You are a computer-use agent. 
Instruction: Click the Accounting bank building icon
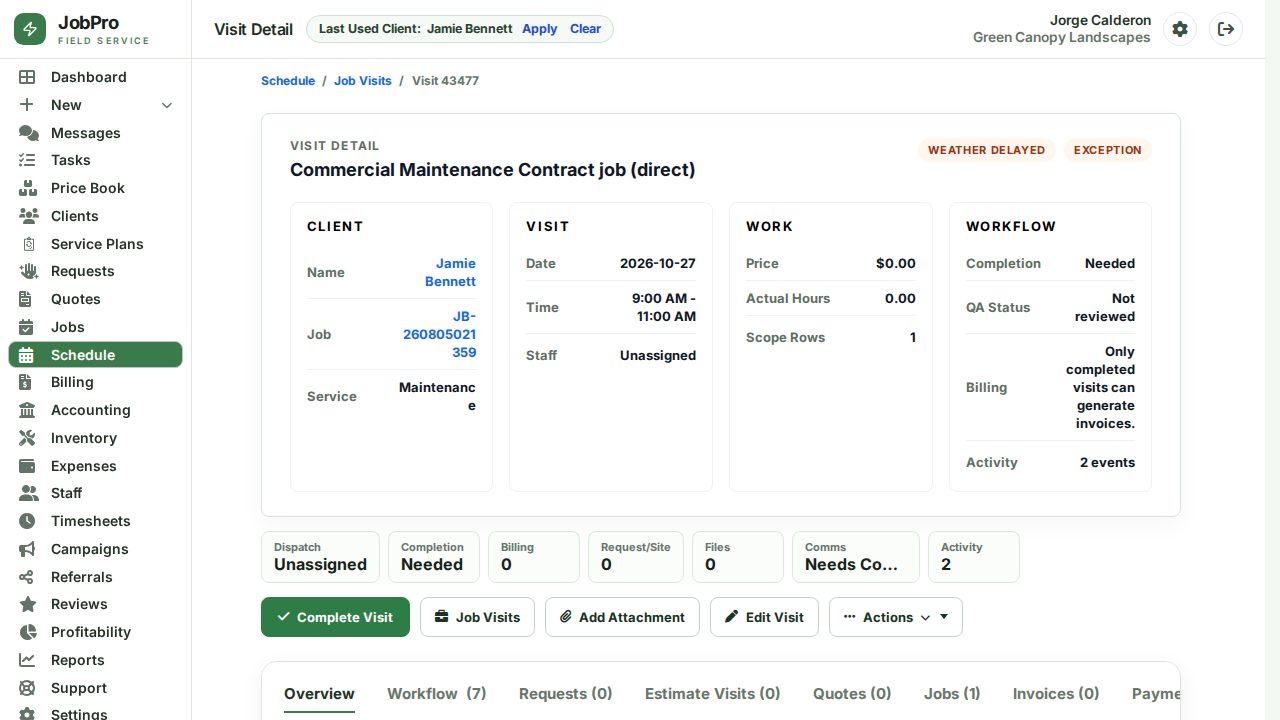point(27,410)
